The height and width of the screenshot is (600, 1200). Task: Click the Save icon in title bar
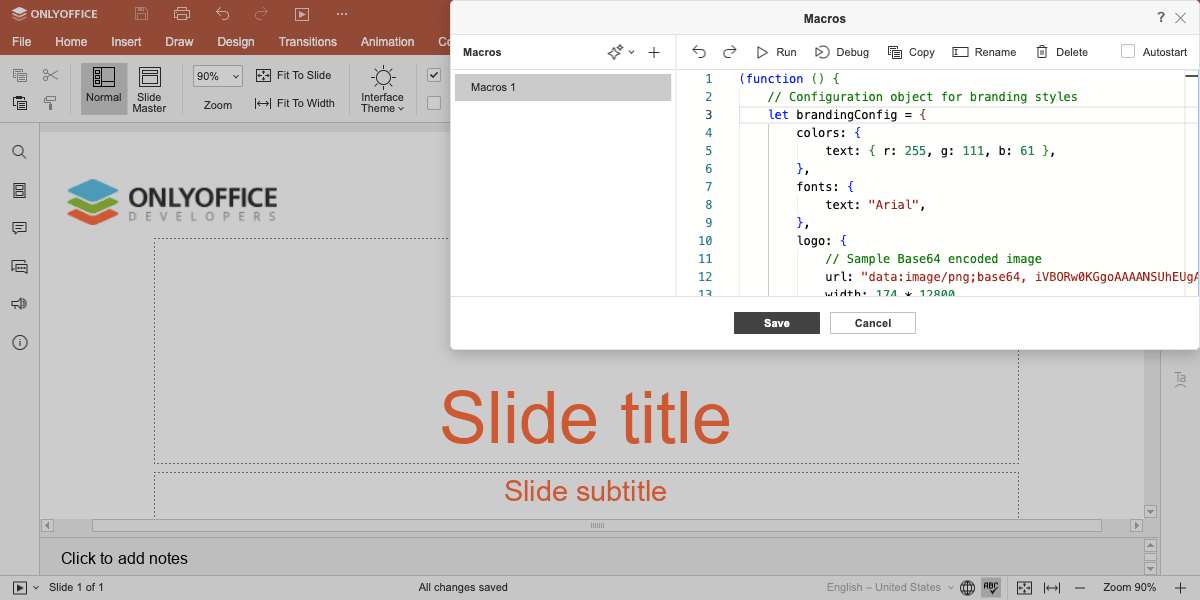point(141,14)
